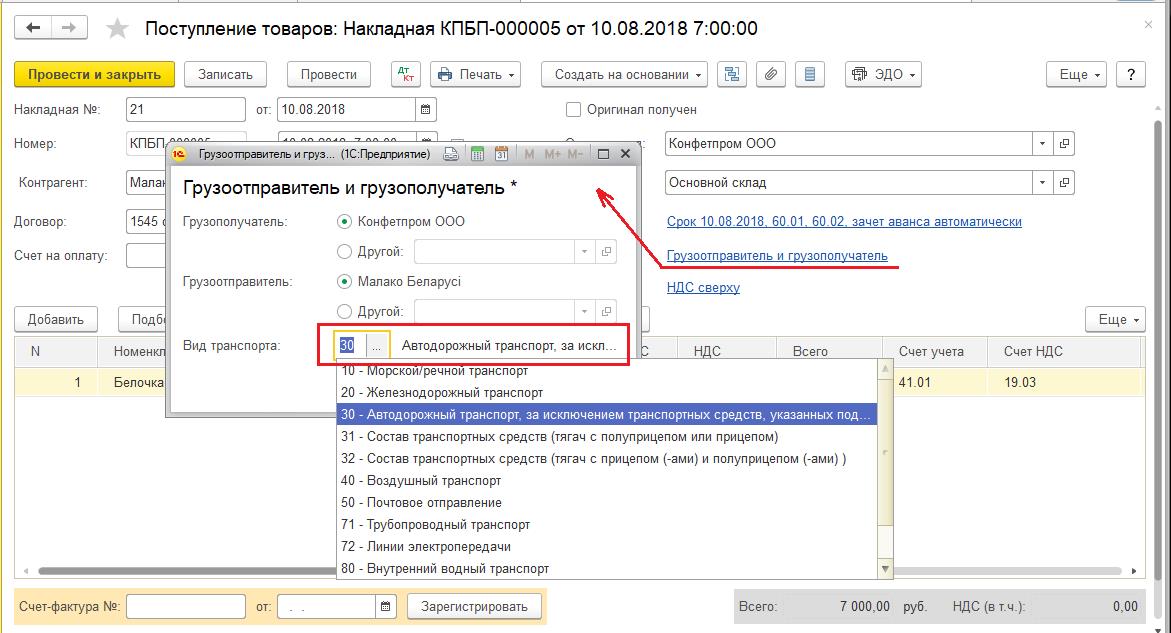Choose 80 - Внутренний водный транспорт

point(607,568)
